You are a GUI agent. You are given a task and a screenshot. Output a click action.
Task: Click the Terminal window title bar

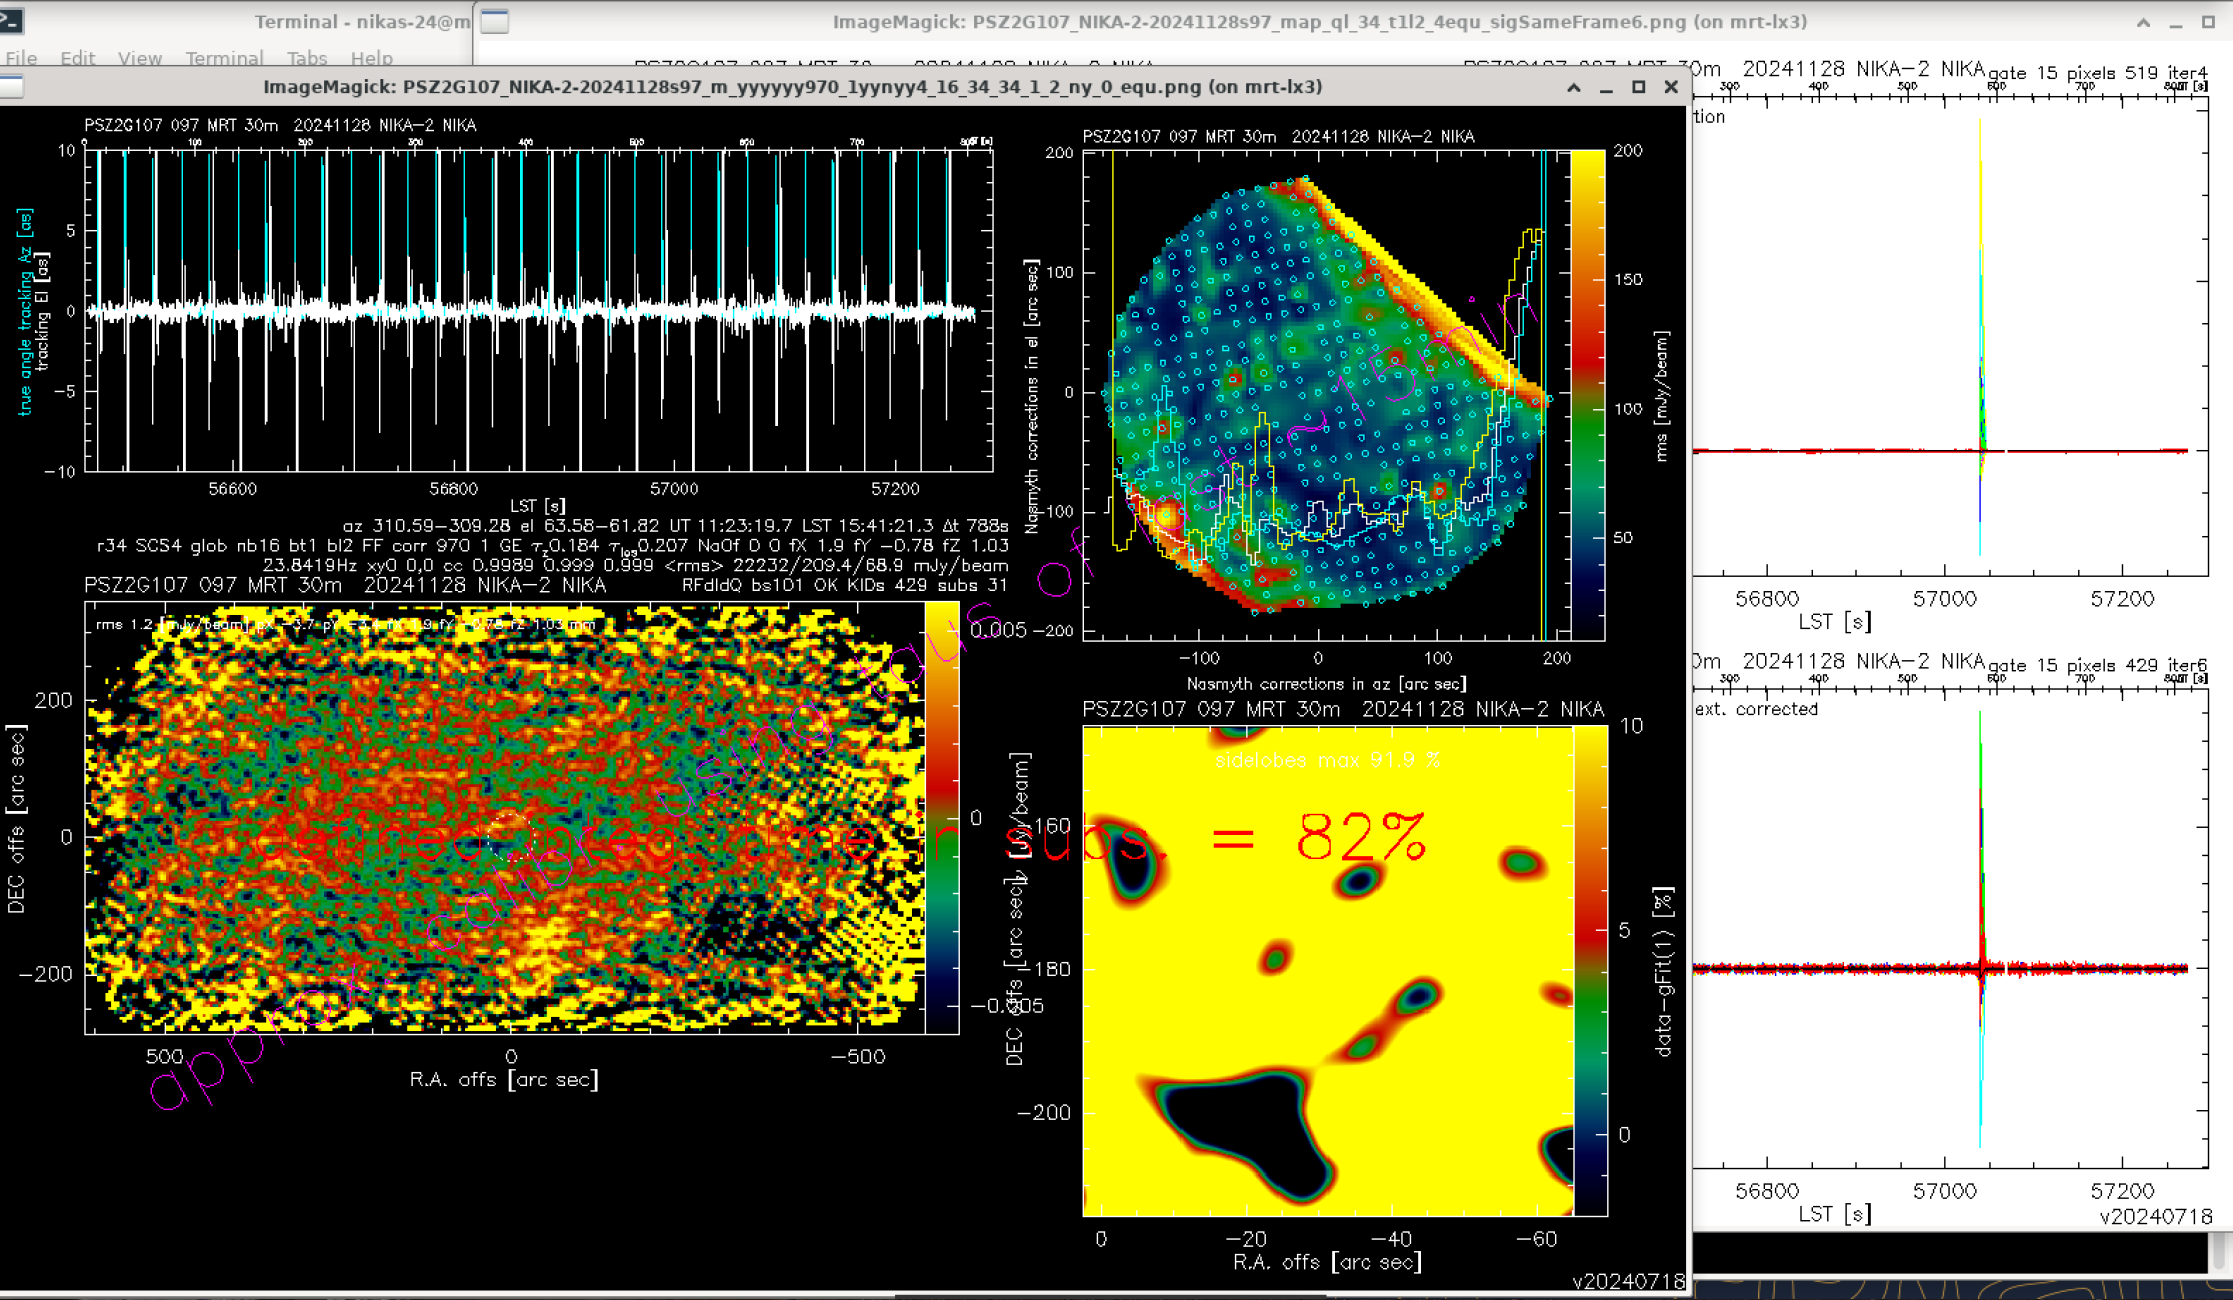tap(360, 22)
